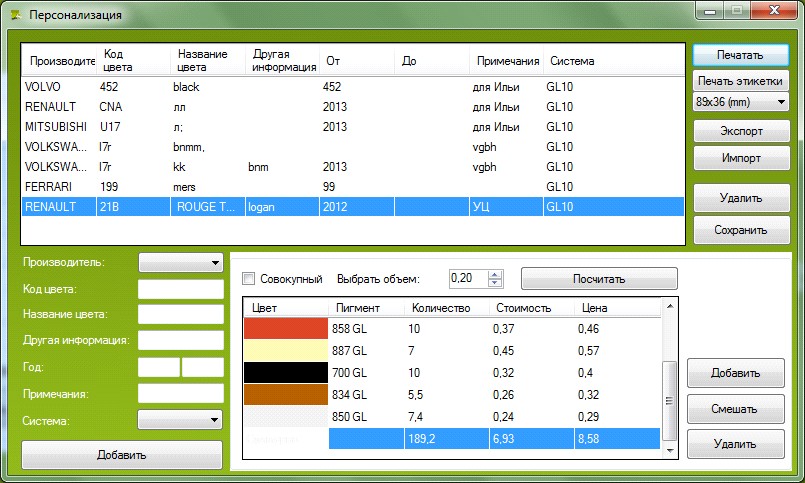Click the Печатать button
The image size is (805, 483).
point(741,55)
